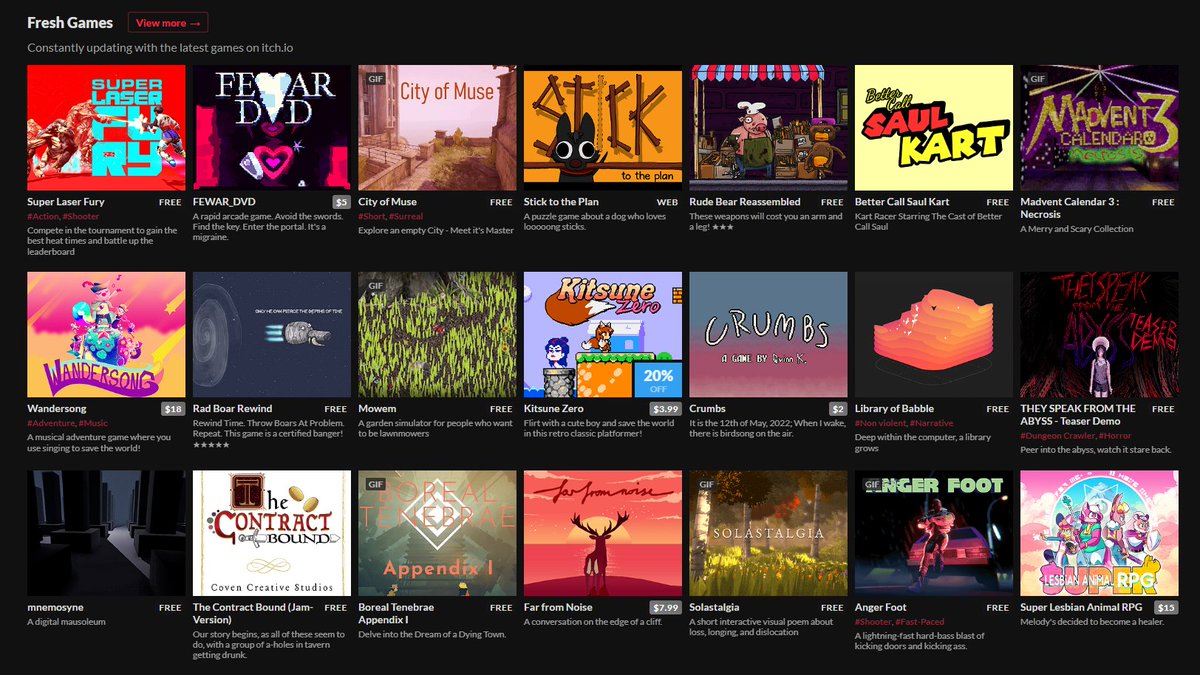Click the Solastalgia title link
The height and width of the screenshot is (675, 1200).
[714, 607]
